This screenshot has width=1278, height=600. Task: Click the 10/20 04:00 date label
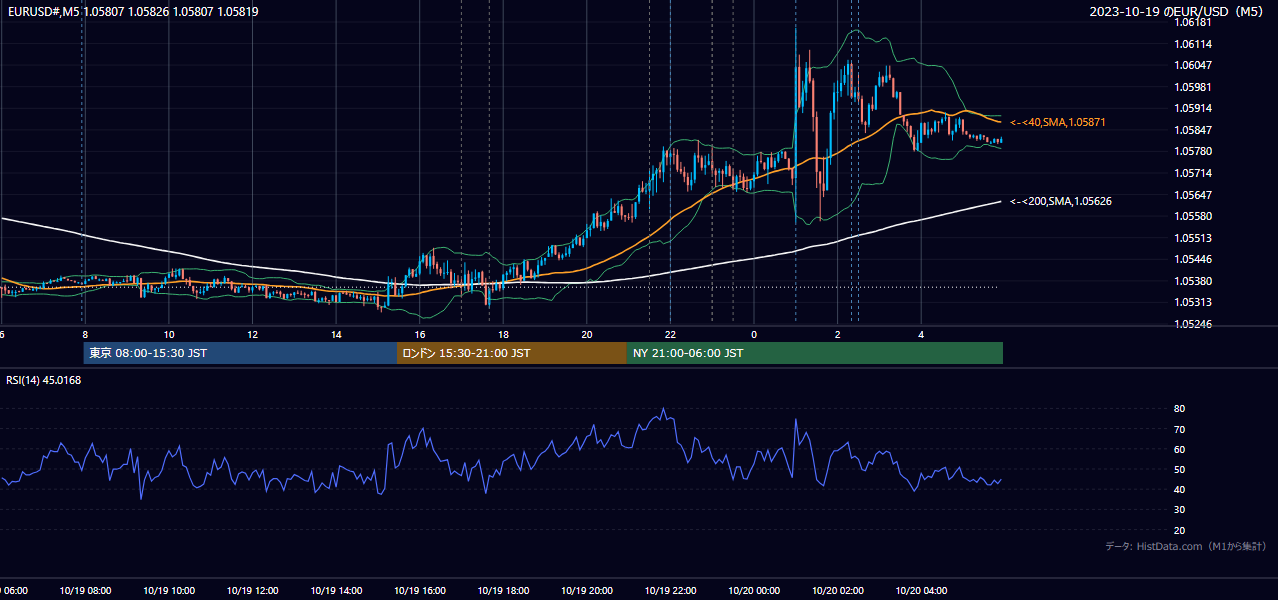point(921,591)
